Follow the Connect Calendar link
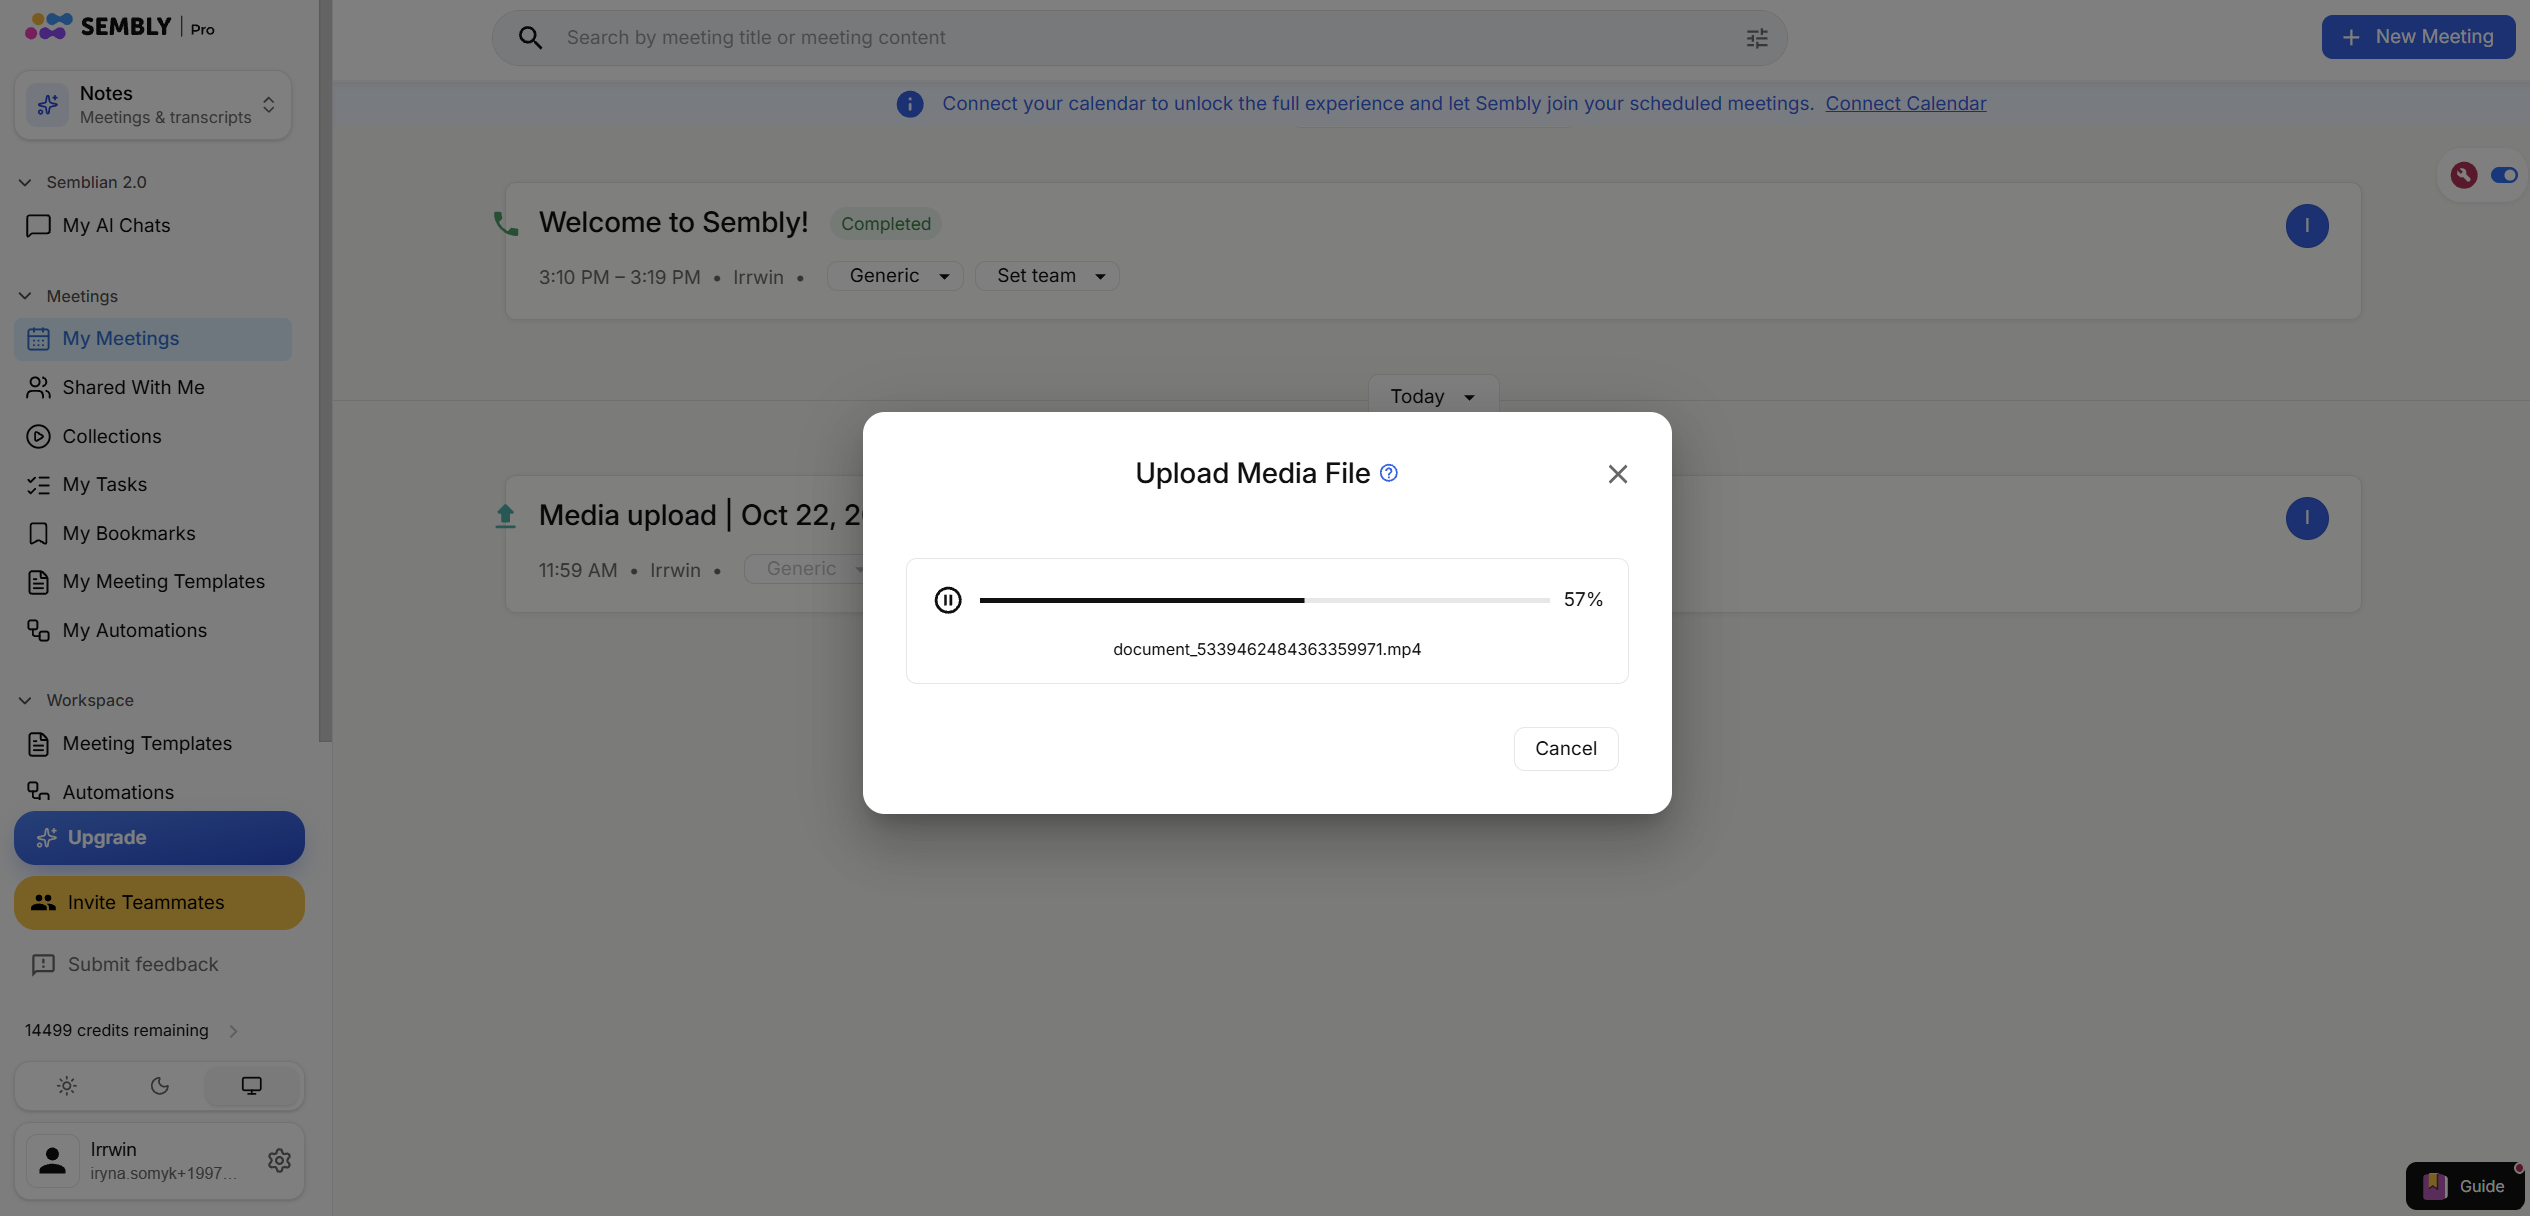The height and width of the screenshot is (1216, 2530). (1906, 104)
